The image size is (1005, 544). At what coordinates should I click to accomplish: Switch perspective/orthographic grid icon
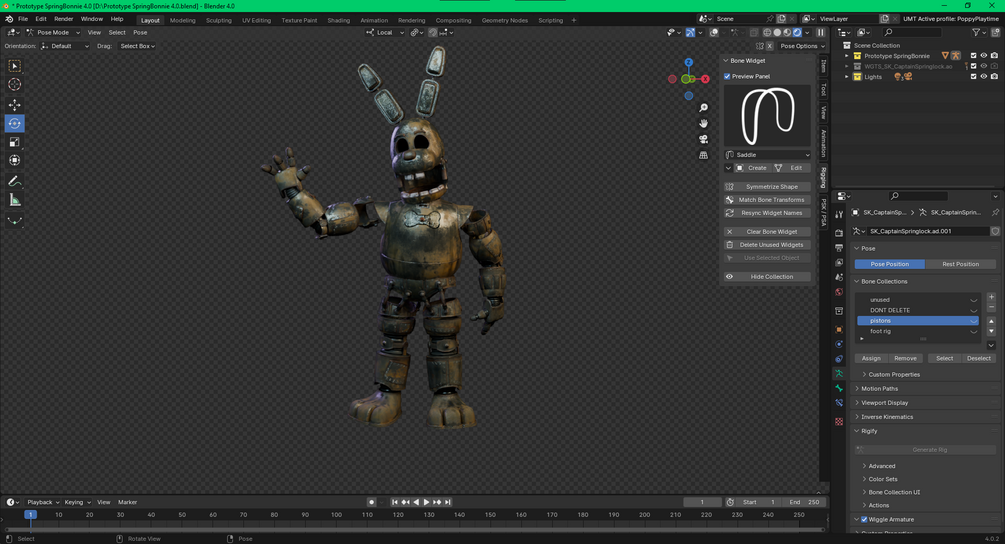pos(703,154)
